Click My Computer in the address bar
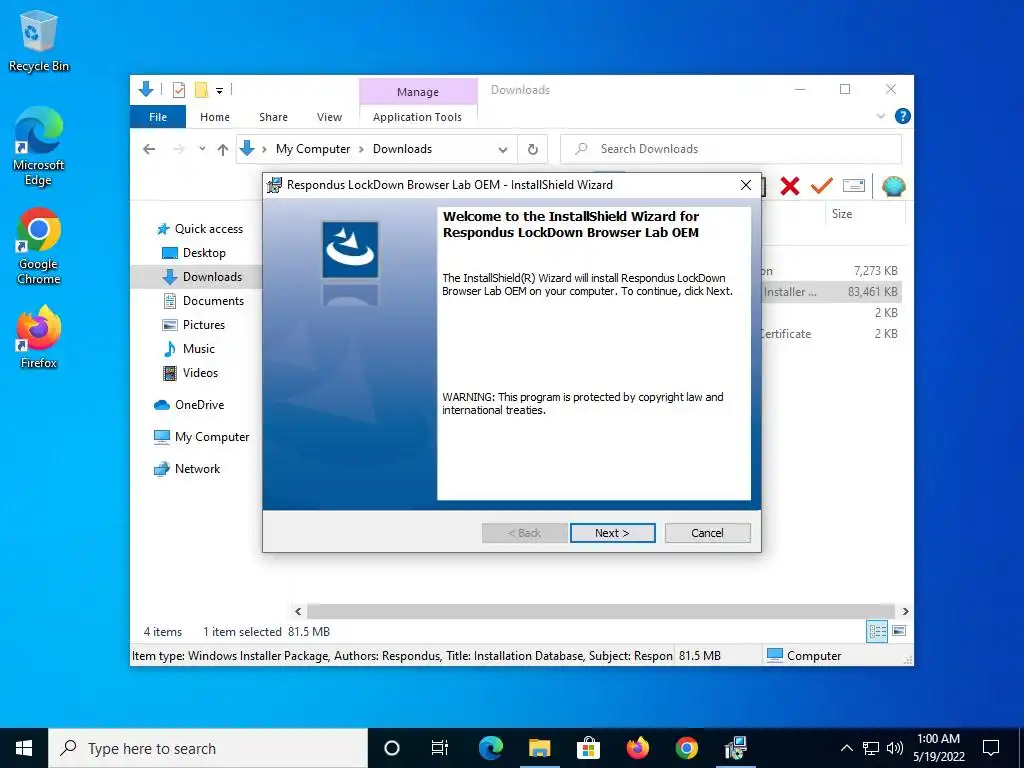 (313, 149)
